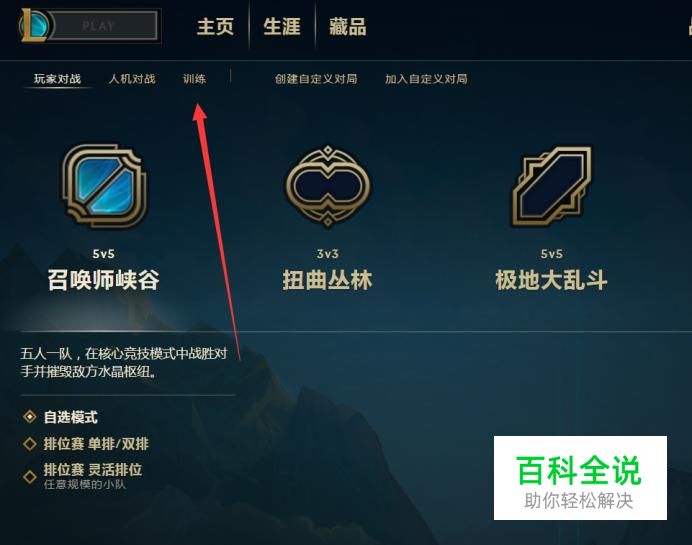Click 创建自定义对局 to create custom game
Screen dimensions: 692x545
(316, 79)
